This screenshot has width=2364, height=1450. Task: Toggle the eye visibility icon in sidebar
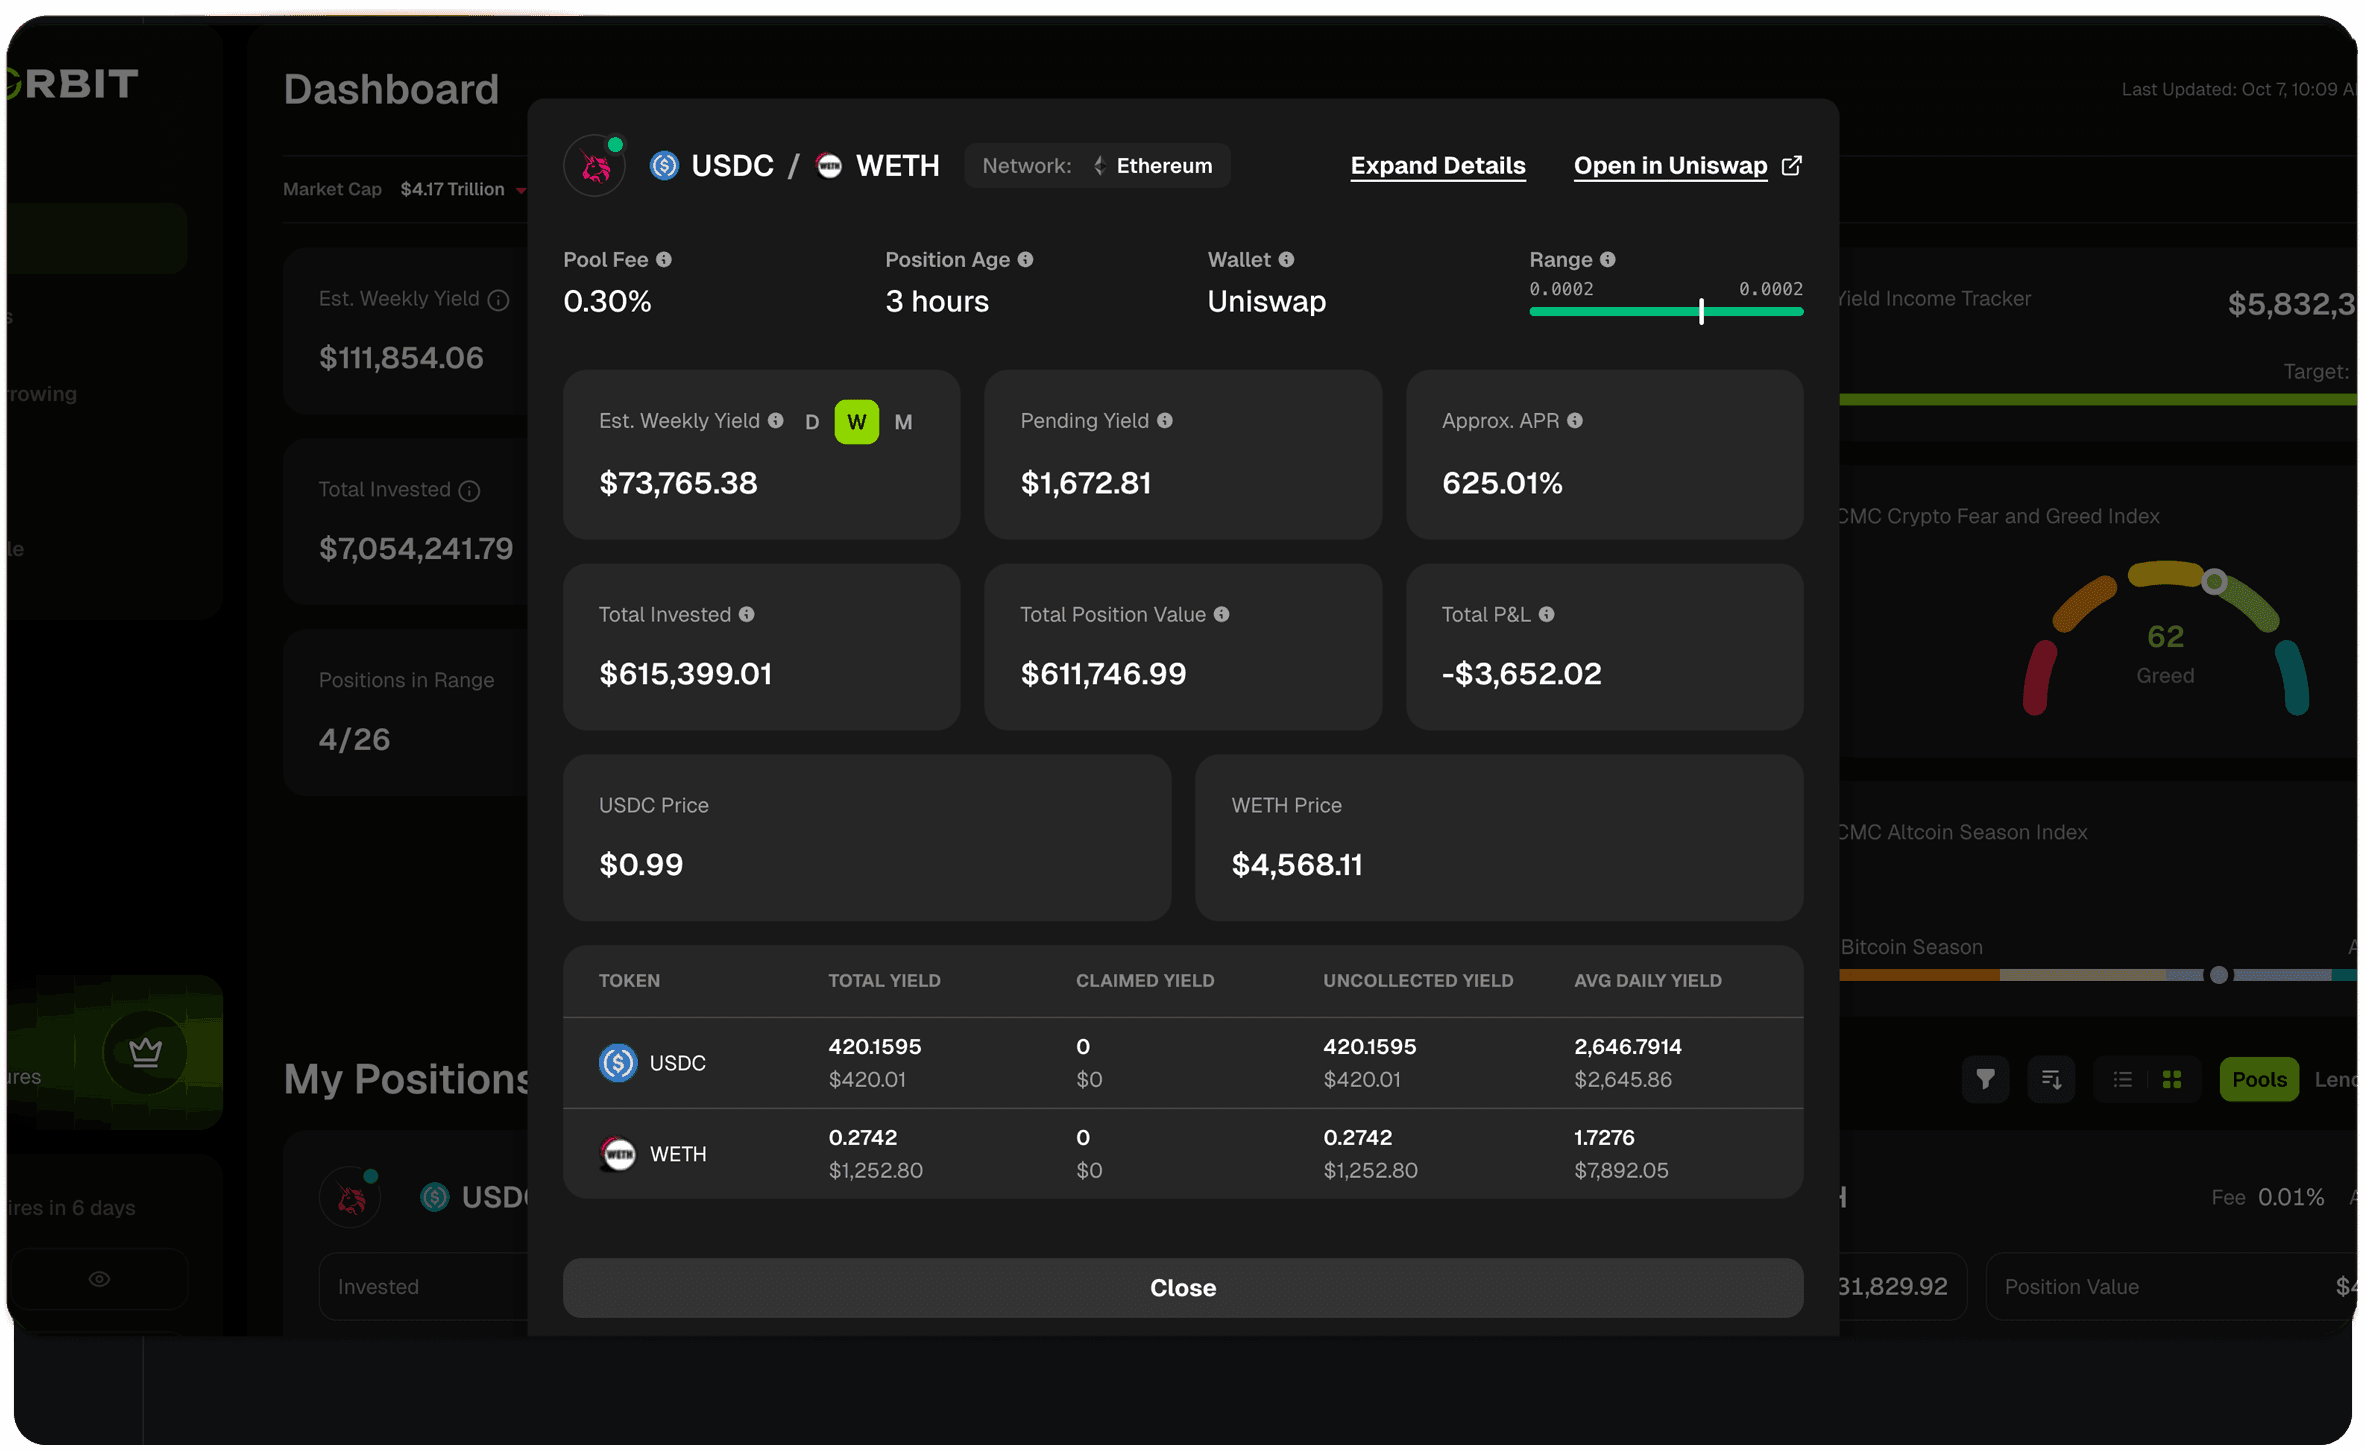(x=99, y=1279)
